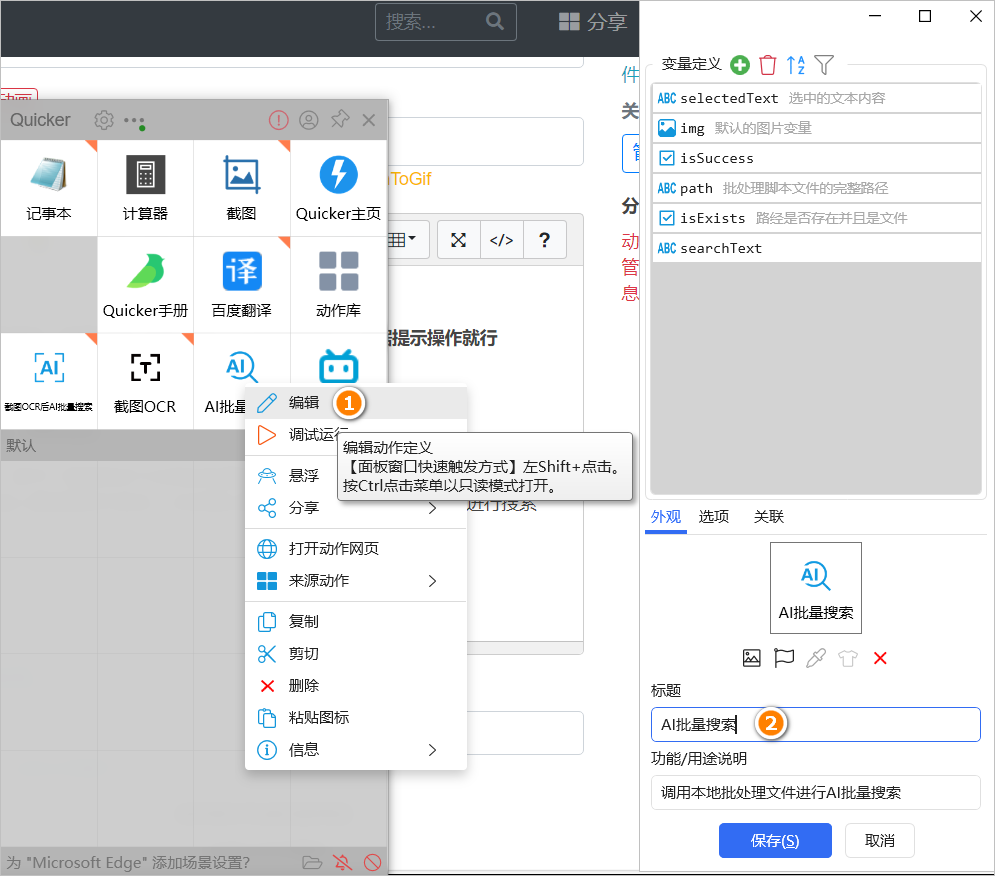Toggle code view in editor toolbar

point(502,240)
